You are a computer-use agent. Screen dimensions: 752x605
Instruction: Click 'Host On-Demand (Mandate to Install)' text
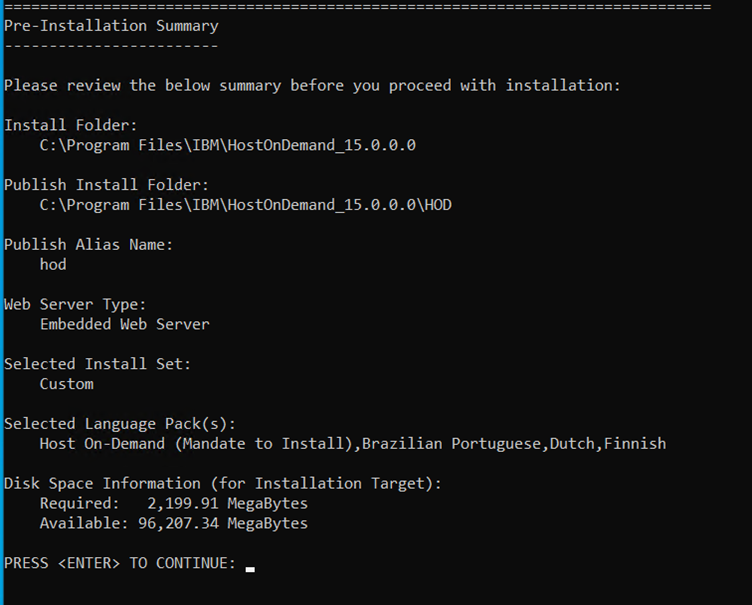[x=198, y=443]
